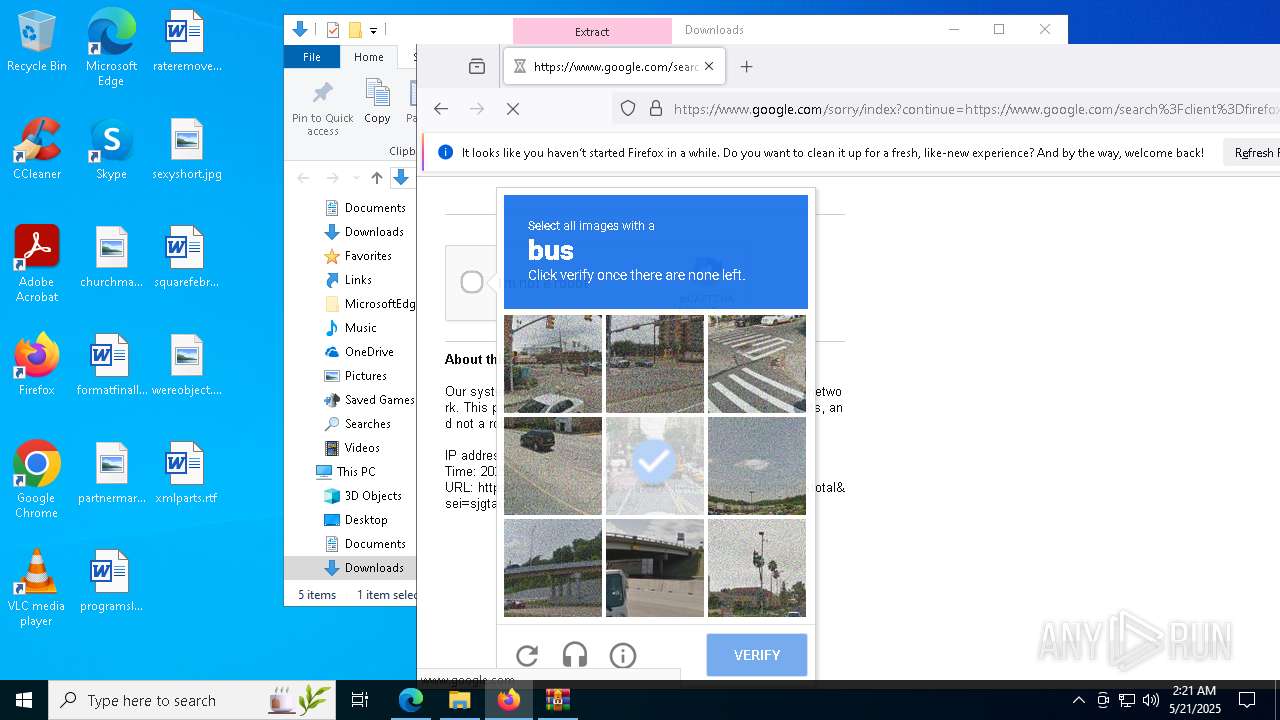1280x720 pixels.
Task: Open a new Firefox tab
Action: [x=746, y=67]
